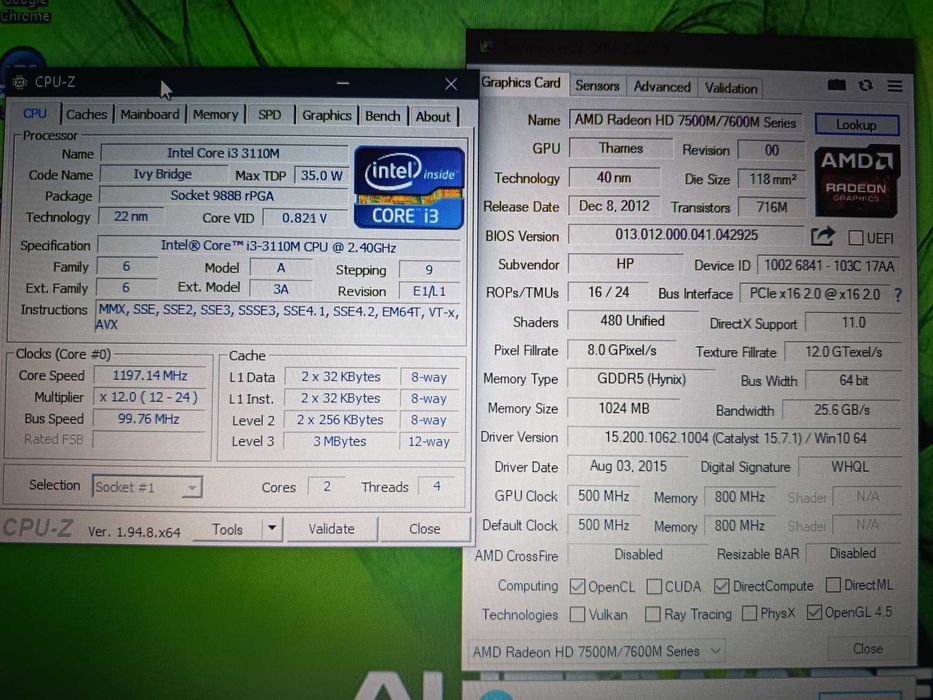933x700 pixels.
Task: Click the Memory Type value GDDR5 (Hynix)
Action: point(641,379)
